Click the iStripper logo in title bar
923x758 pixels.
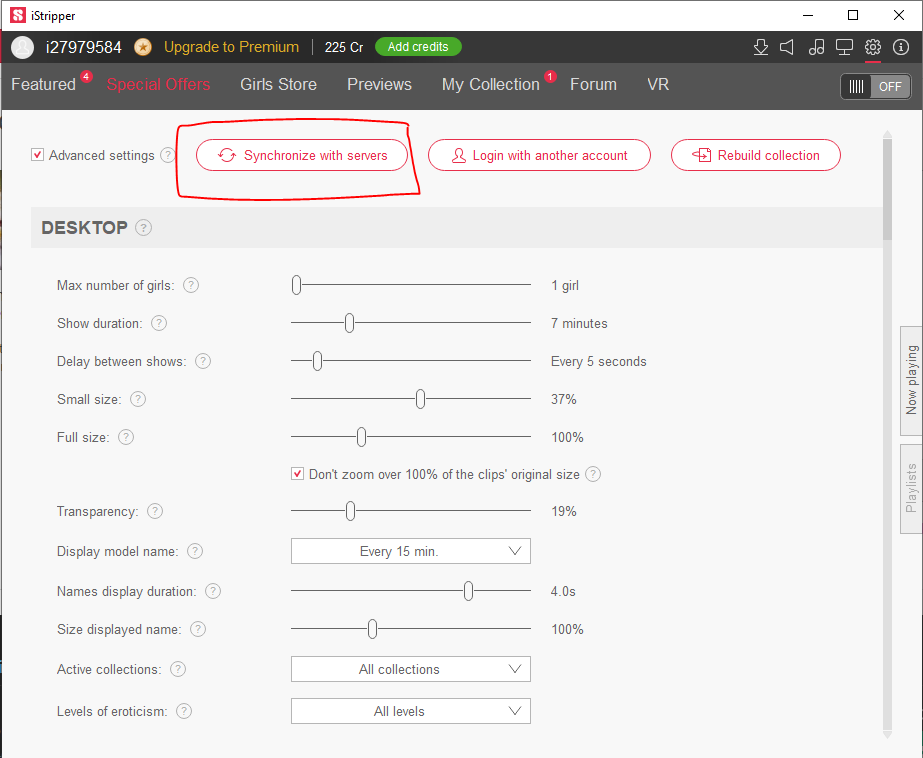click(x=18, y=15)
